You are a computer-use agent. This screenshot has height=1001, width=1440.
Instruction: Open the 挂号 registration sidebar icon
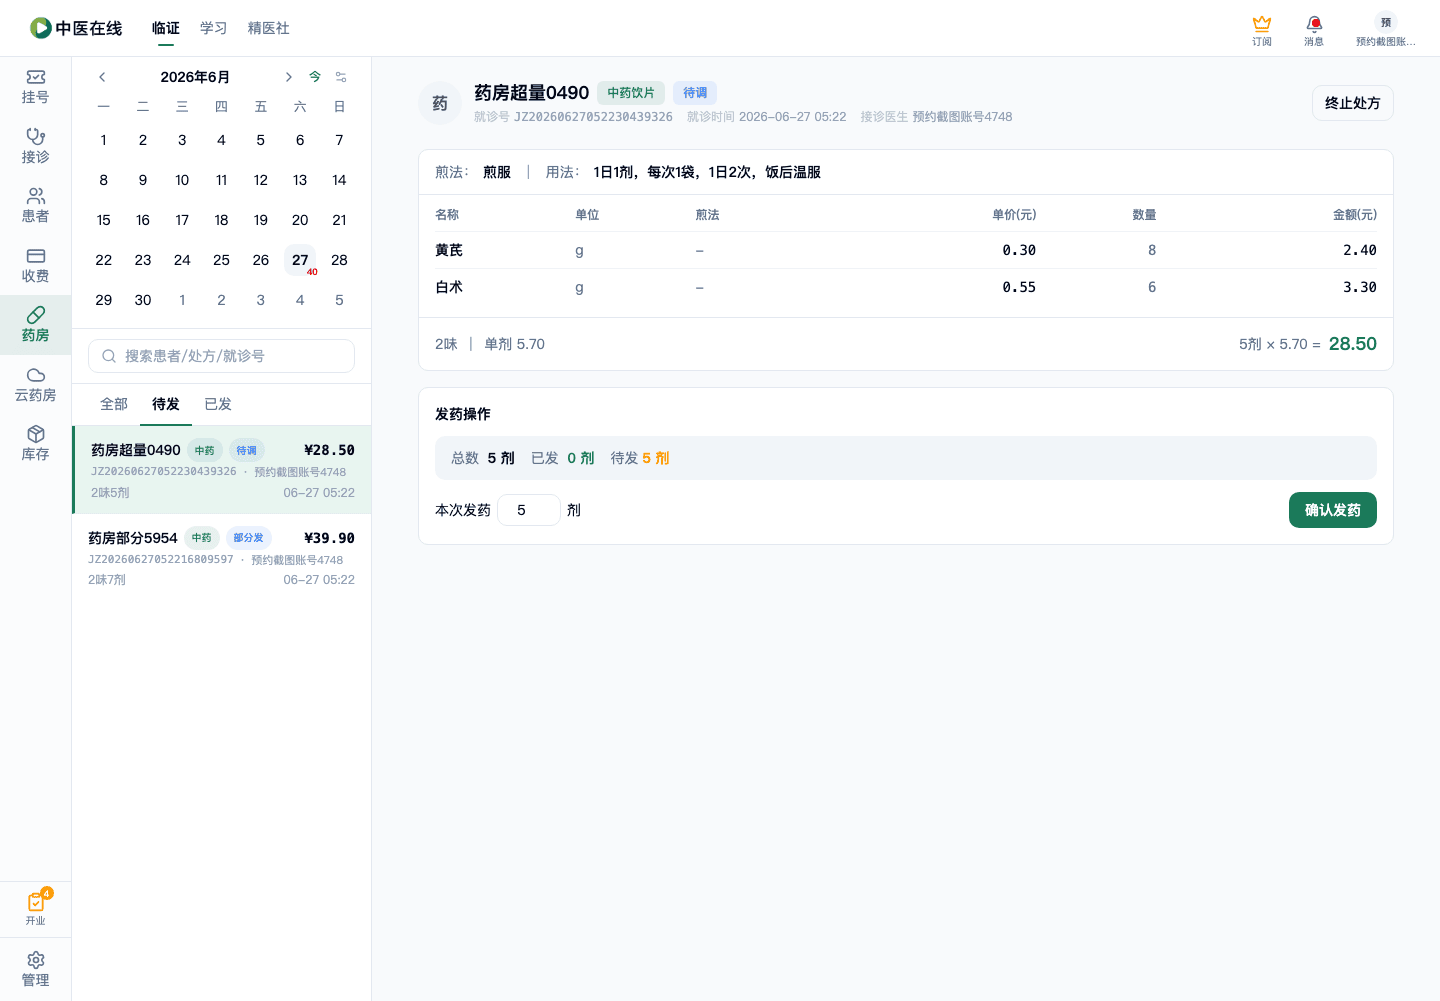35,87
